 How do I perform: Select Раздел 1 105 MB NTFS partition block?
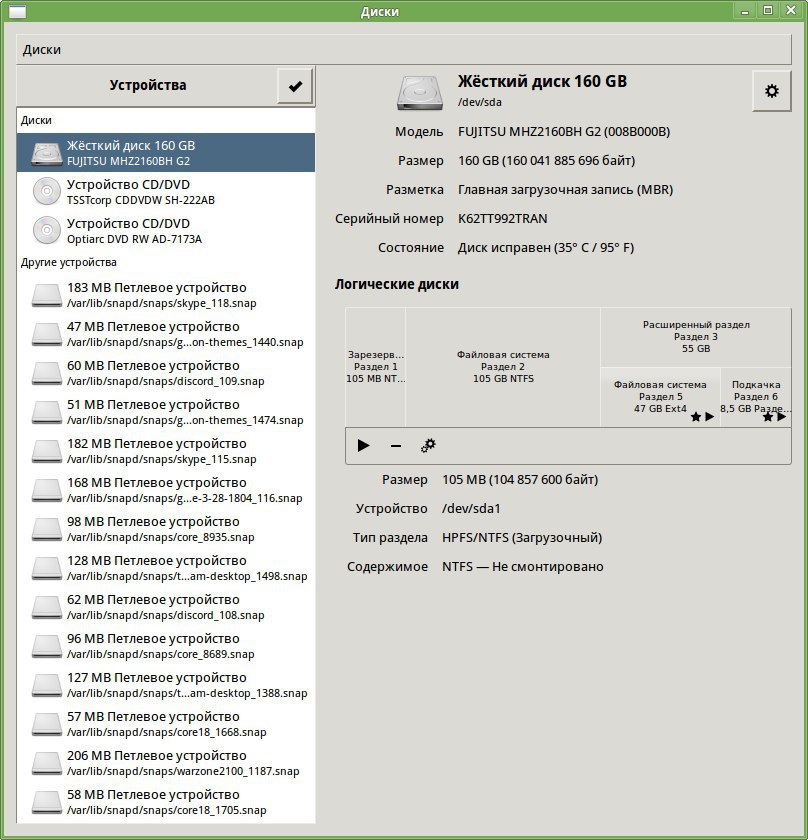tap(375, 367)
